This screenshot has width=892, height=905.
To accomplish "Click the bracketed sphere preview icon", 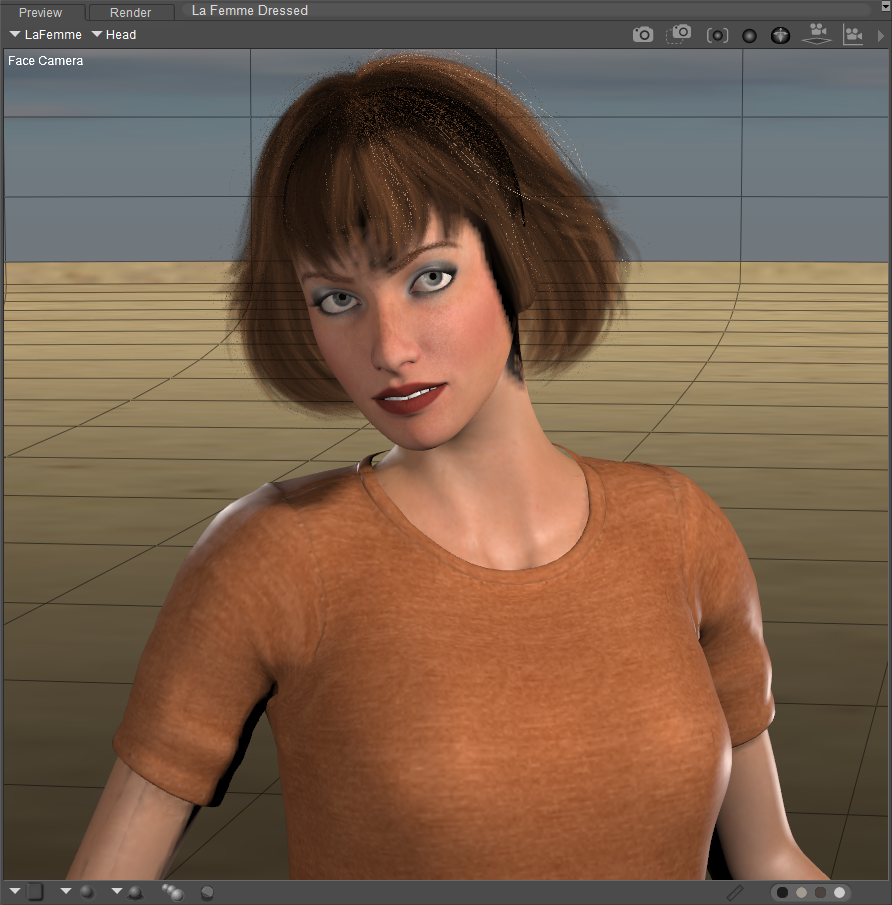I will point(717,36).
